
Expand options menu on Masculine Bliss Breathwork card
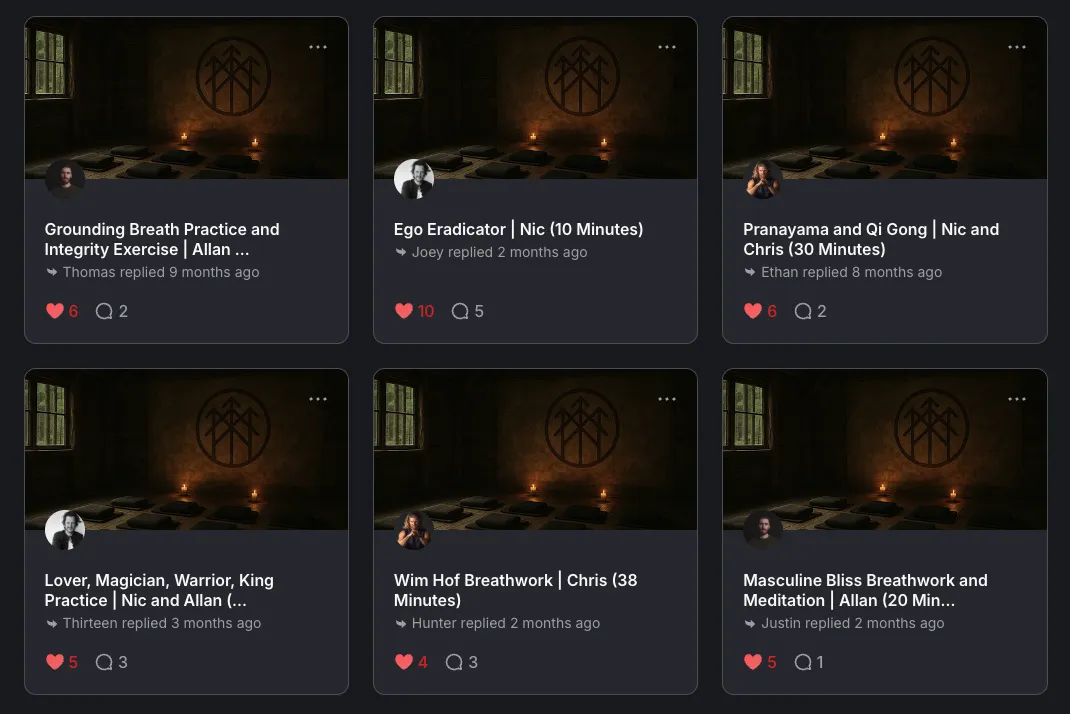(x=1017, y=399)
